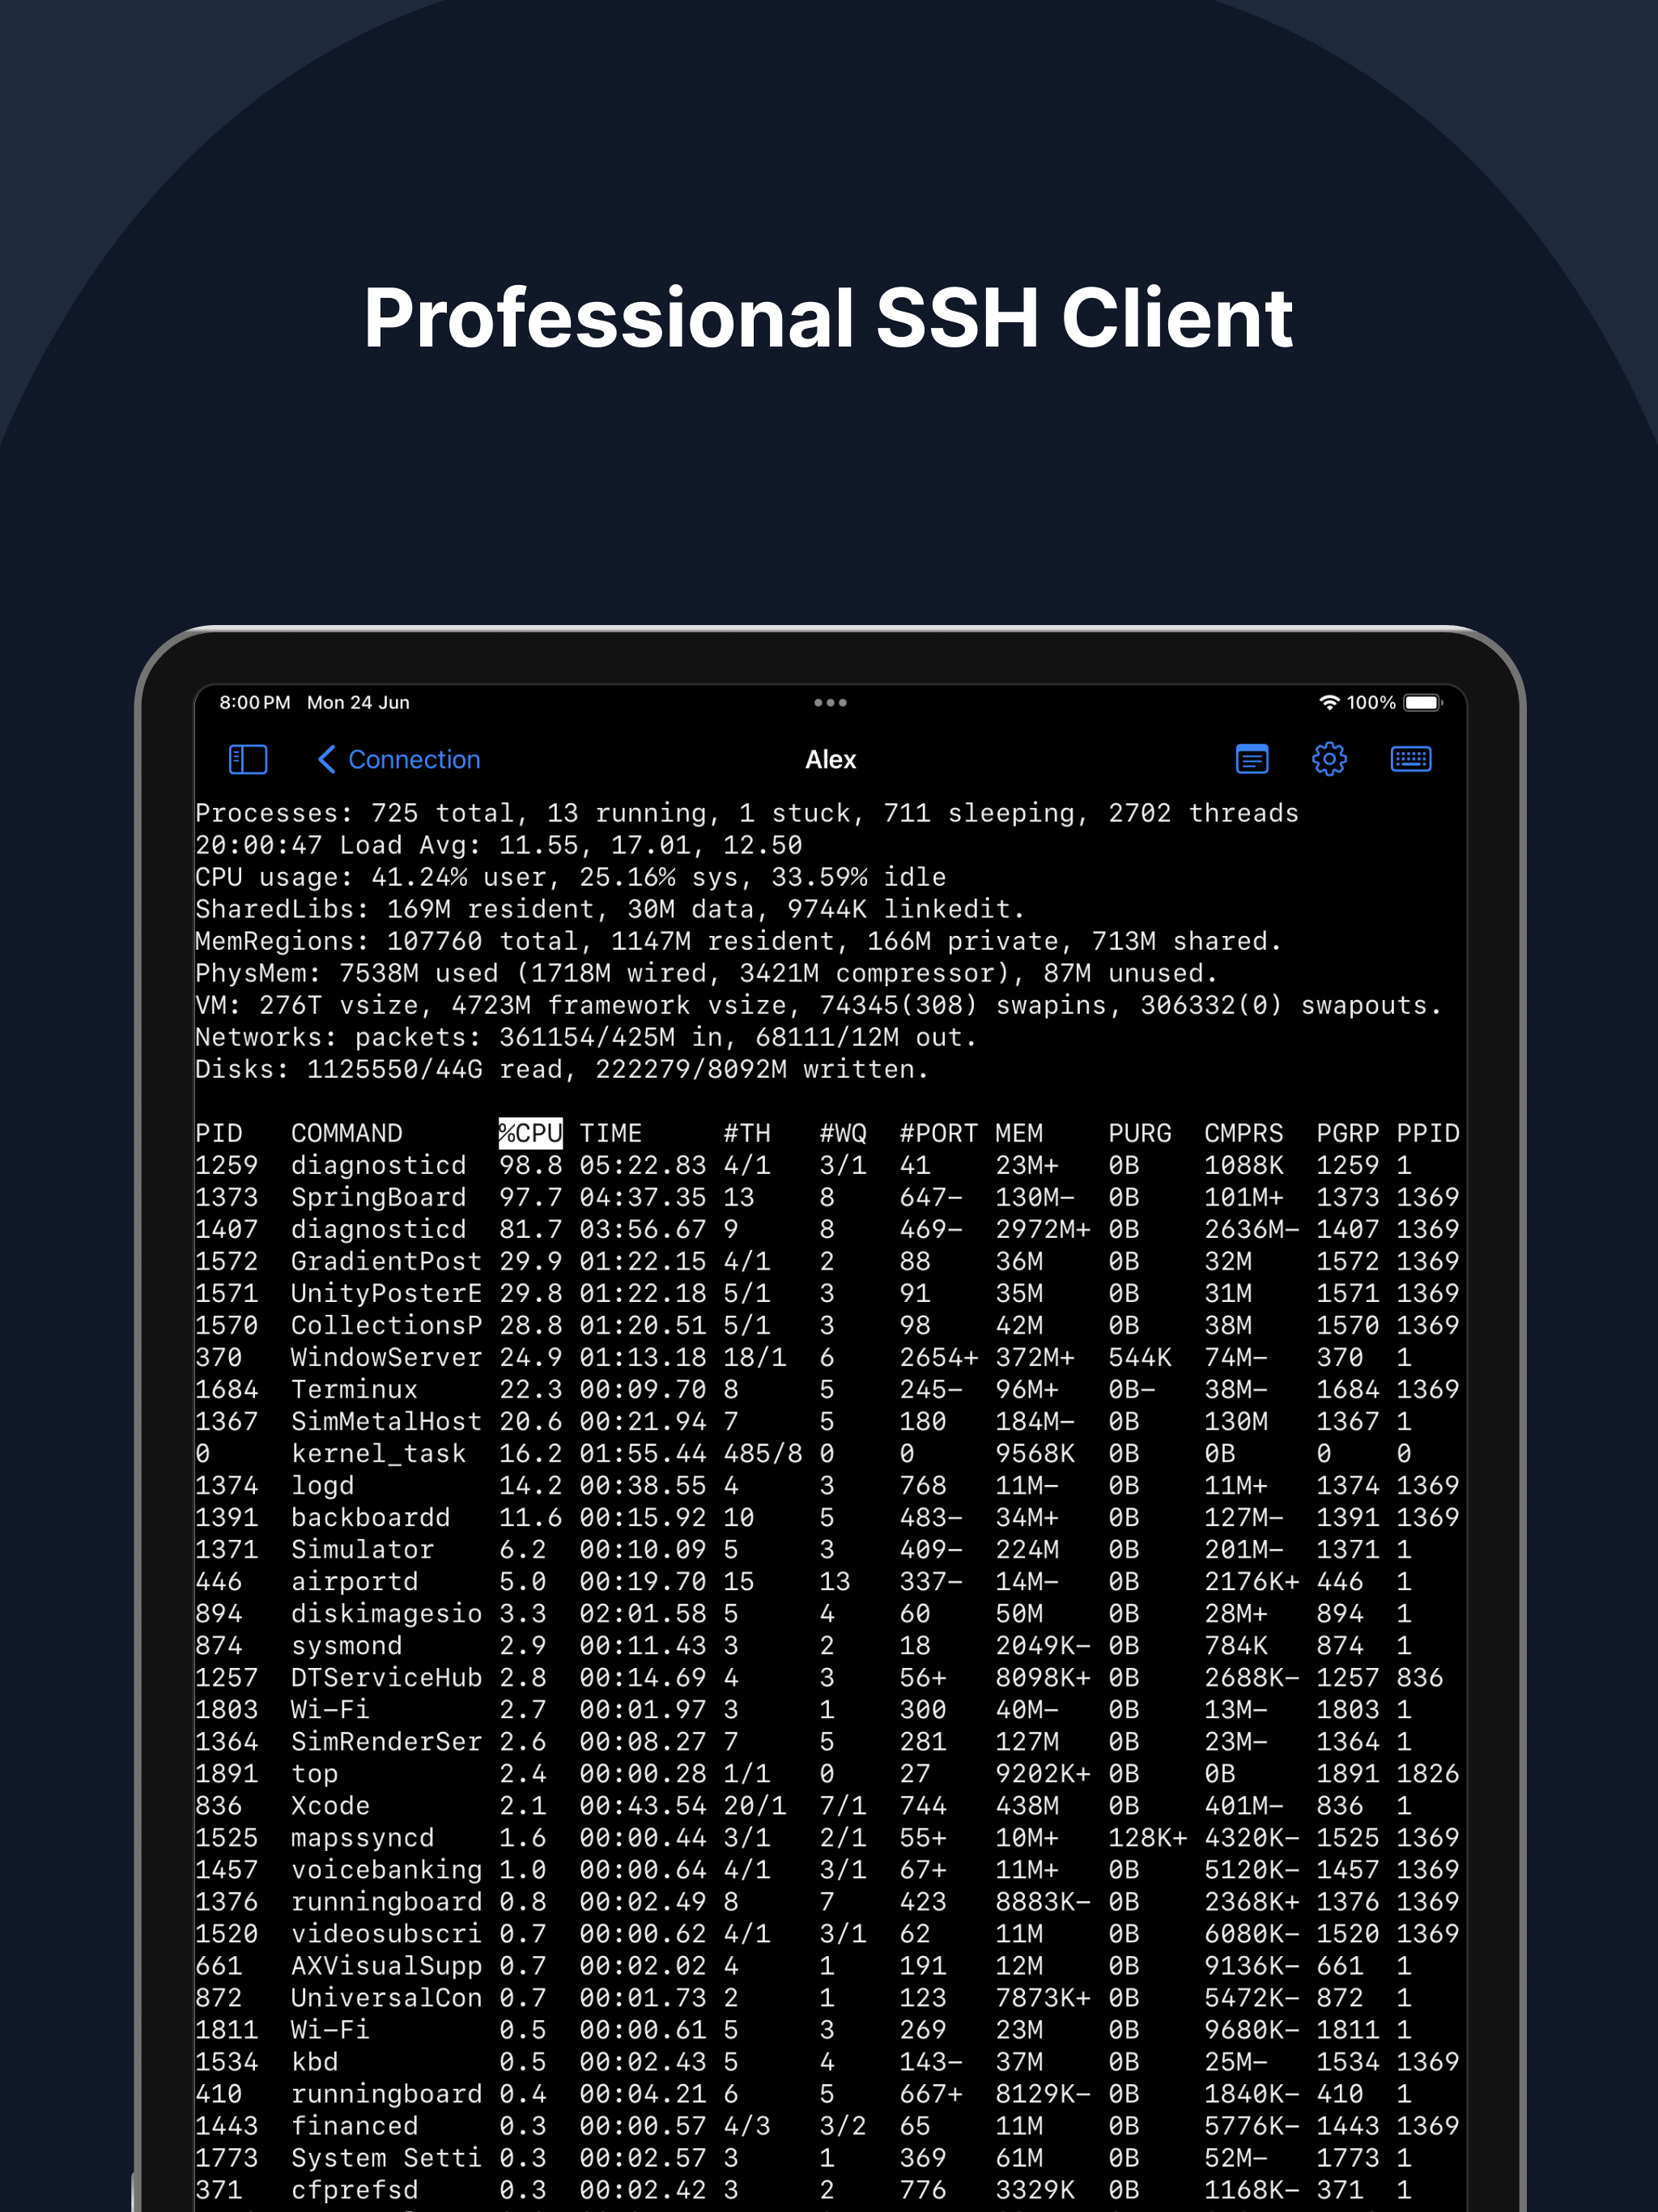The image size is (1658, 2212).
Task: Select the sysmond process name
Action: [x=347, y=1646]
